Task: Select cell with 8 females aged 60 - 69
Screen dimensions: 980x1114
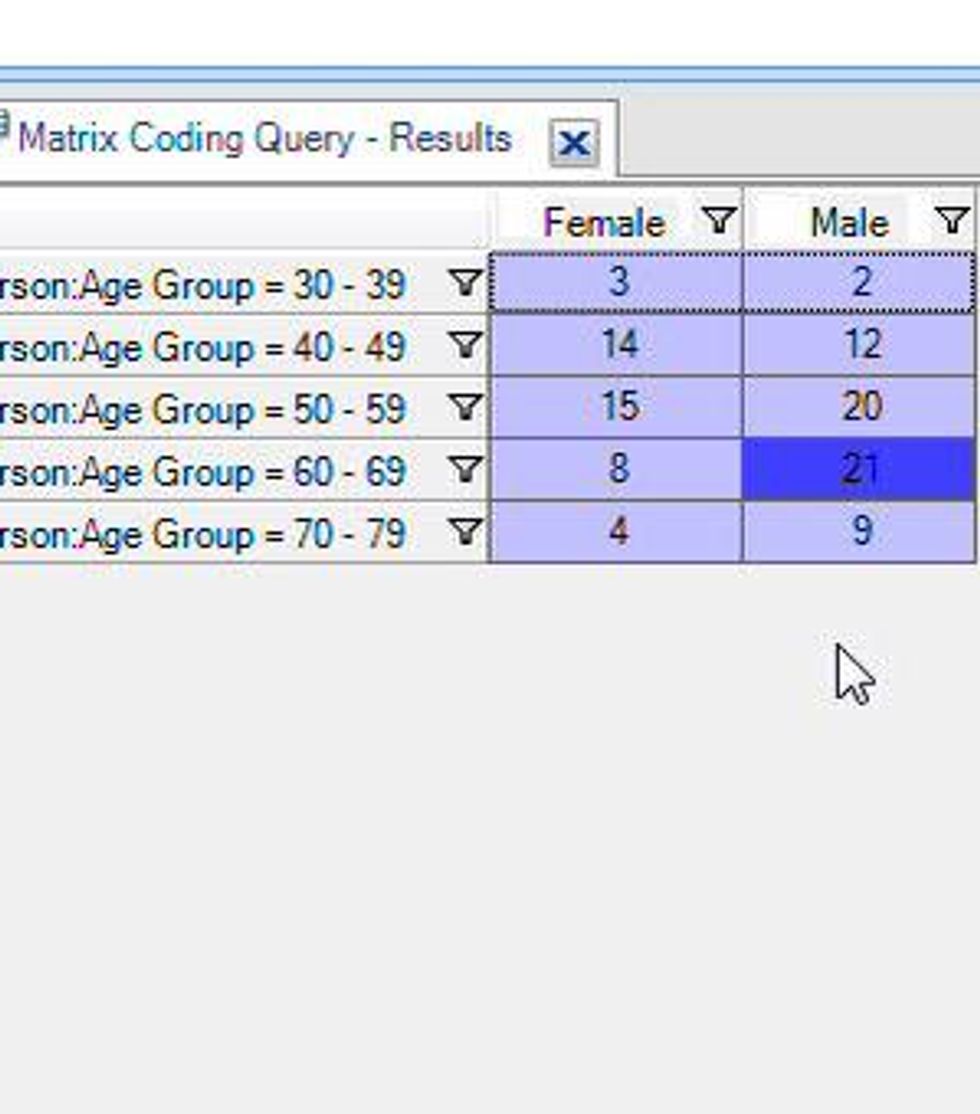Action: (x=617, y=470)
